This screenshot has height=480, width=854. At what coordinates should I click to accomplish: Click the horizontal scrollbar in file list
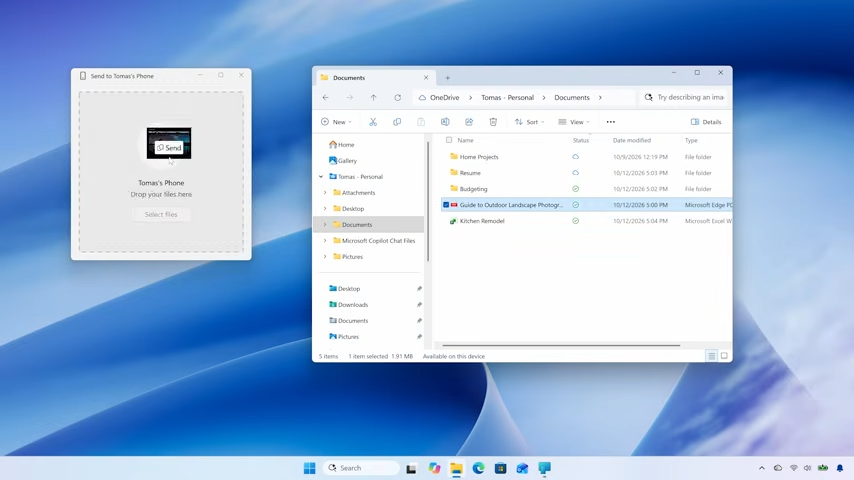[x=561, y=345]
